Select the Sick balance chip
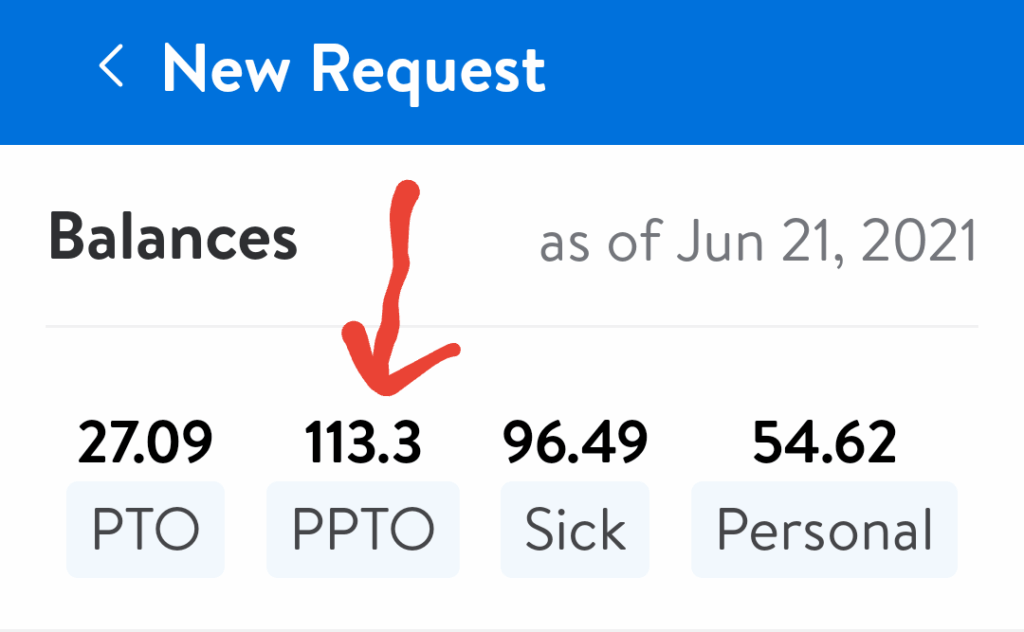 (575, 530)
